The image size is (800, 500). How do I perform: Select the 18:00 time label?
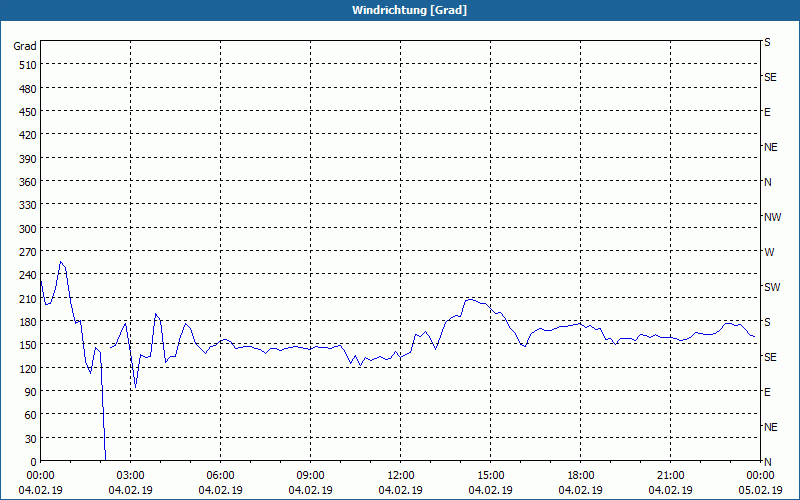580,476
